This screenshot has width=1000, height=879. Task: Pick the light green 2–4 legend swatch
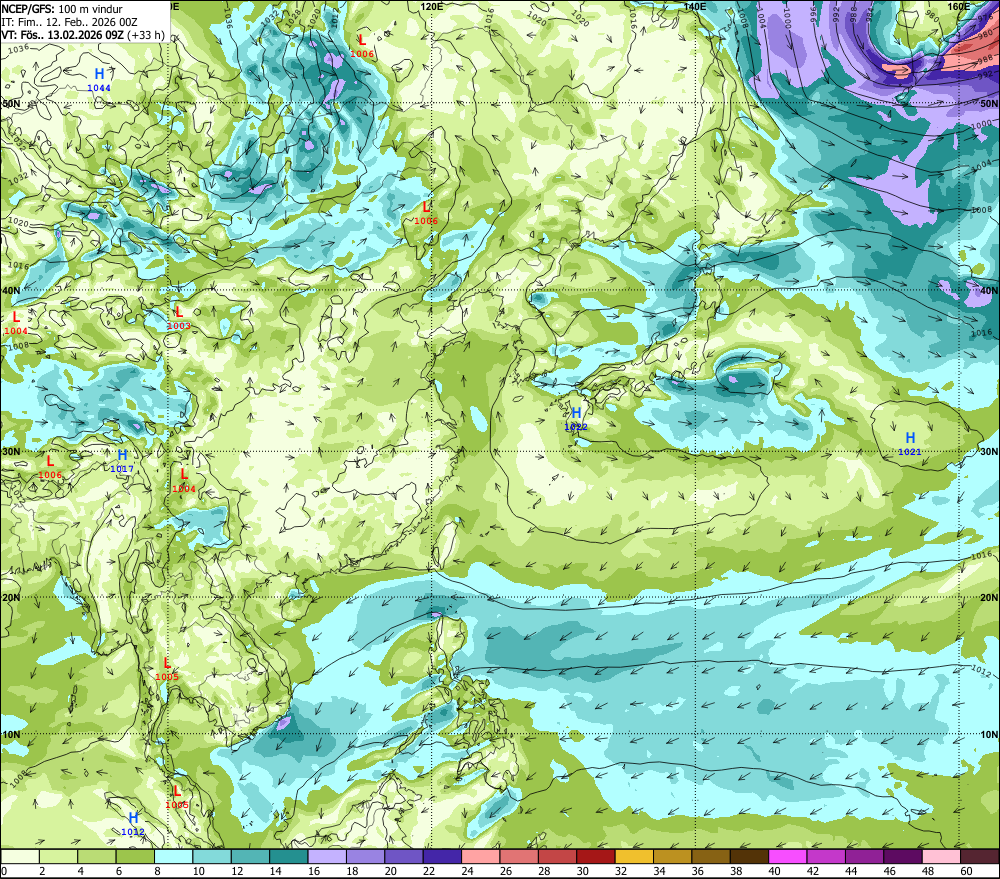59,857
